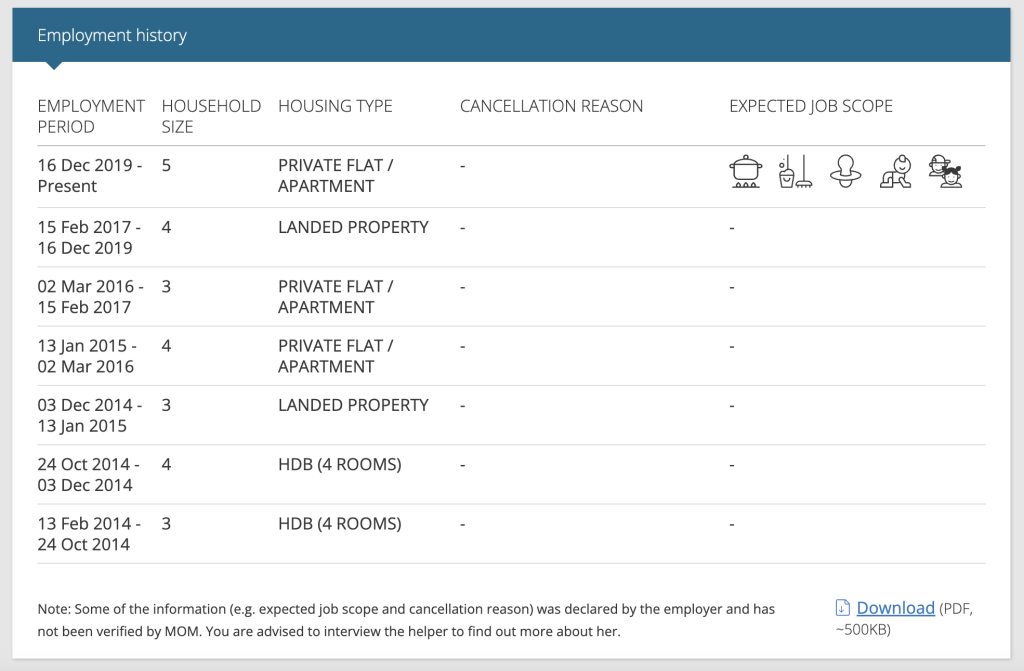Click the pacifier infant care icon
Image resolution: width=1024 pixels, height=671 pixels.
click(845, 172)
